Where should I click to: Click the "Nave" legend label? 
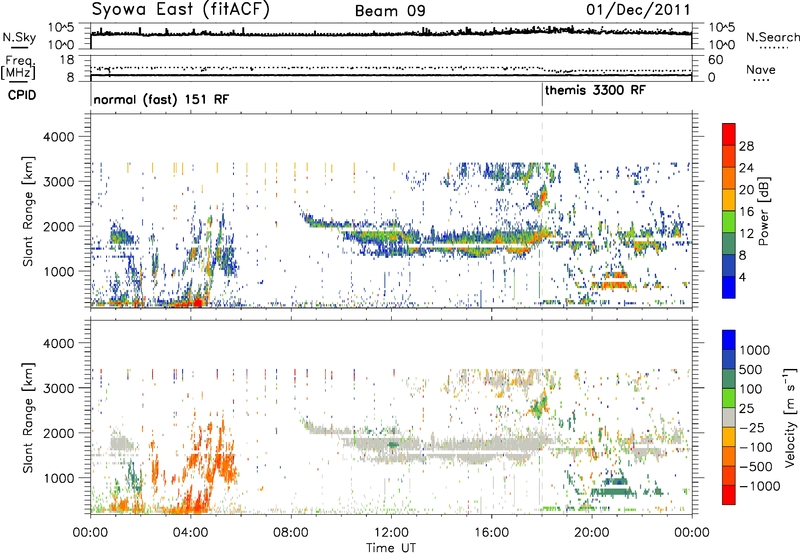click(x=761, y=70)
